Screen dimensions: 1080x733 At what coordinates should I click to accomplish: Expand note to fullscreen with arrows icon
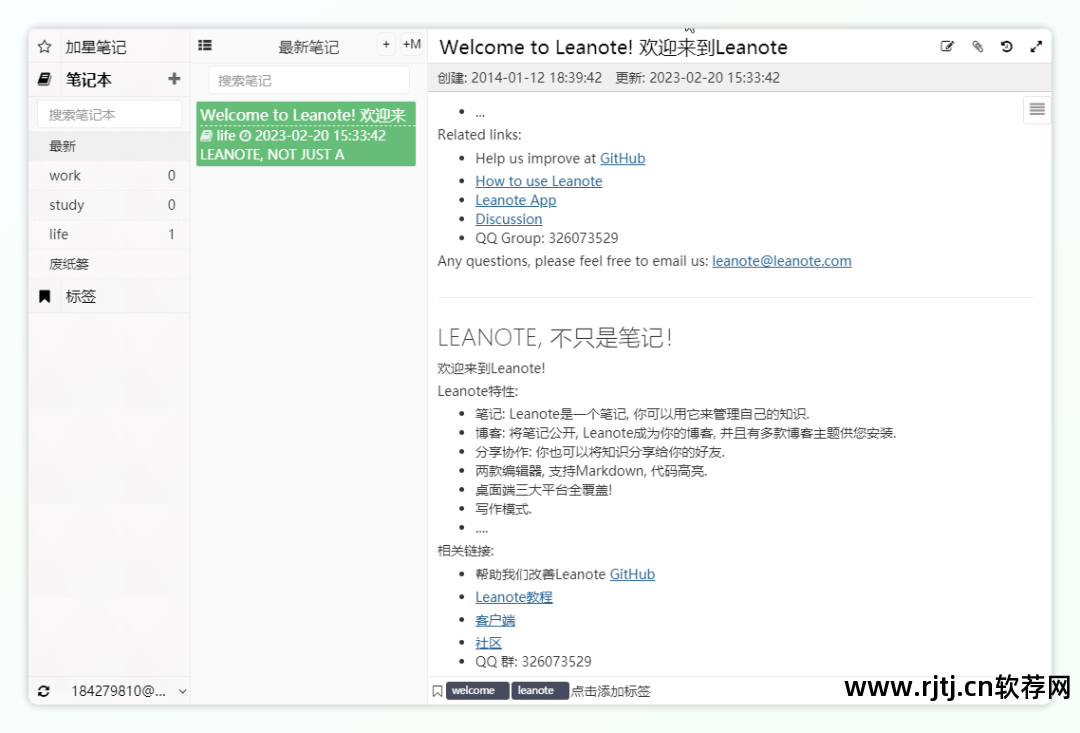(1036, 46)
